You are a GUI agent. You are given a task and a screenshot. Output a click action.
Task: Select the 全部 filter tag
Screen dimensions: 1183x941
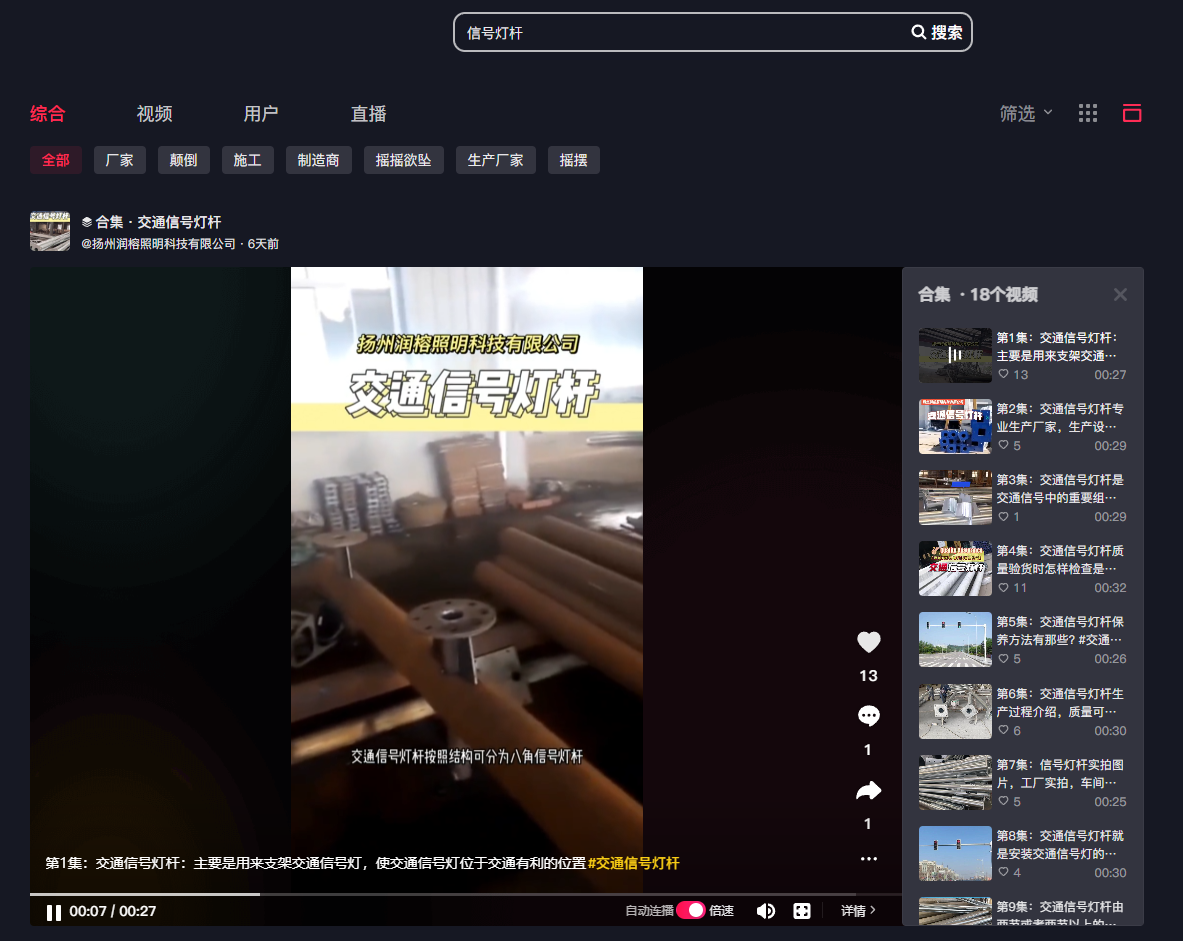point(56,160)
